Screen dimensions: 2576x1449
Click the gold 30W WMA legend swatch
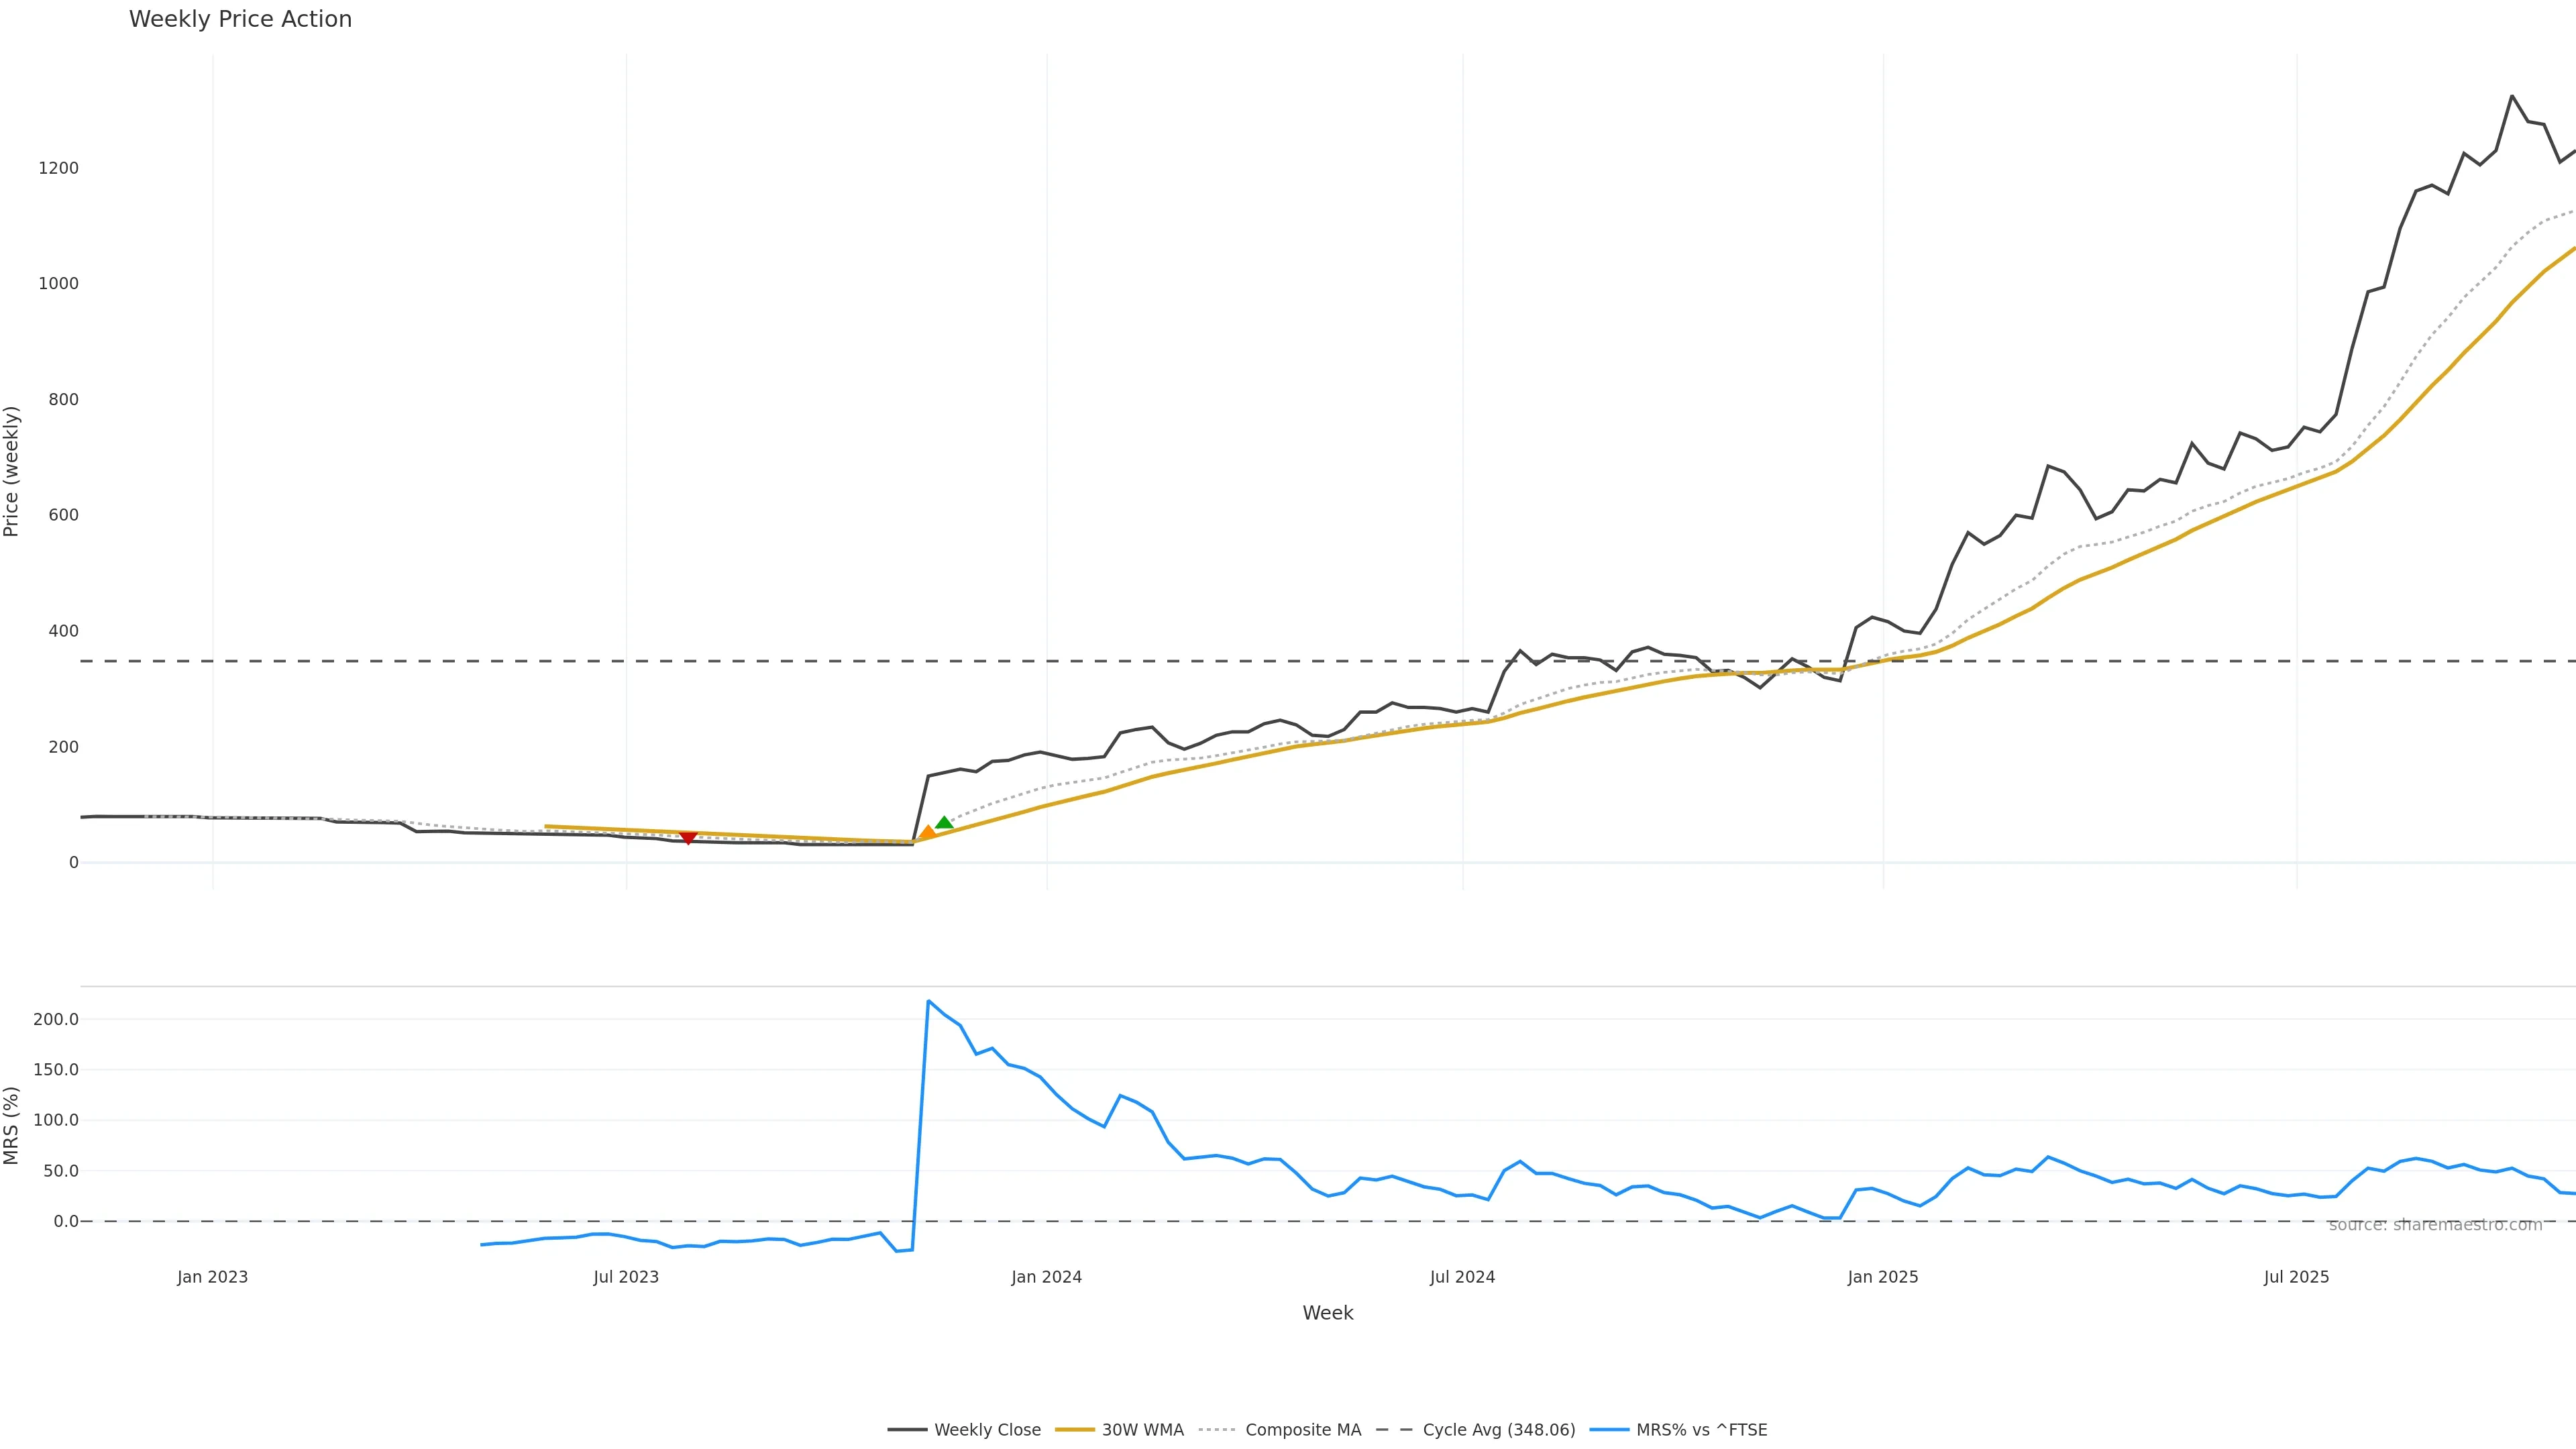point(1075,1430)
